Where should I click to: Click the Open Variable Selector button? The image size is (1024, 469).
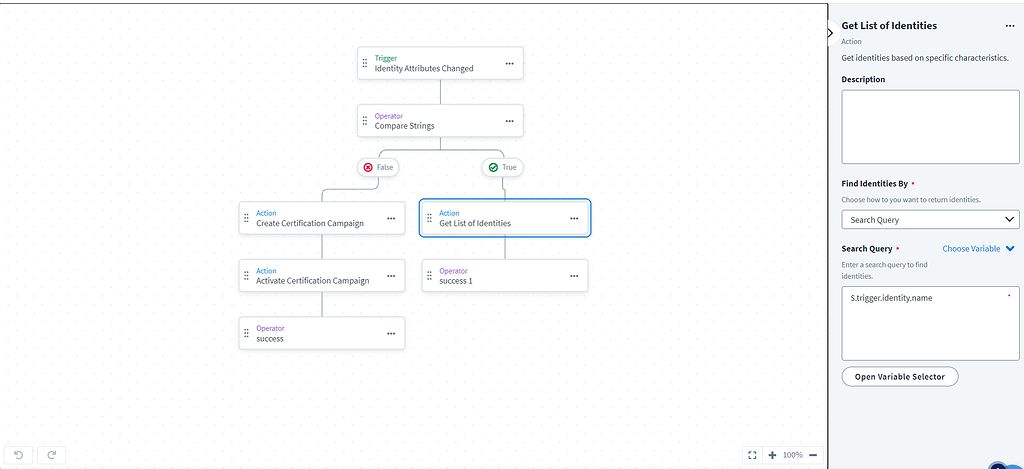(x=900, y=377)
